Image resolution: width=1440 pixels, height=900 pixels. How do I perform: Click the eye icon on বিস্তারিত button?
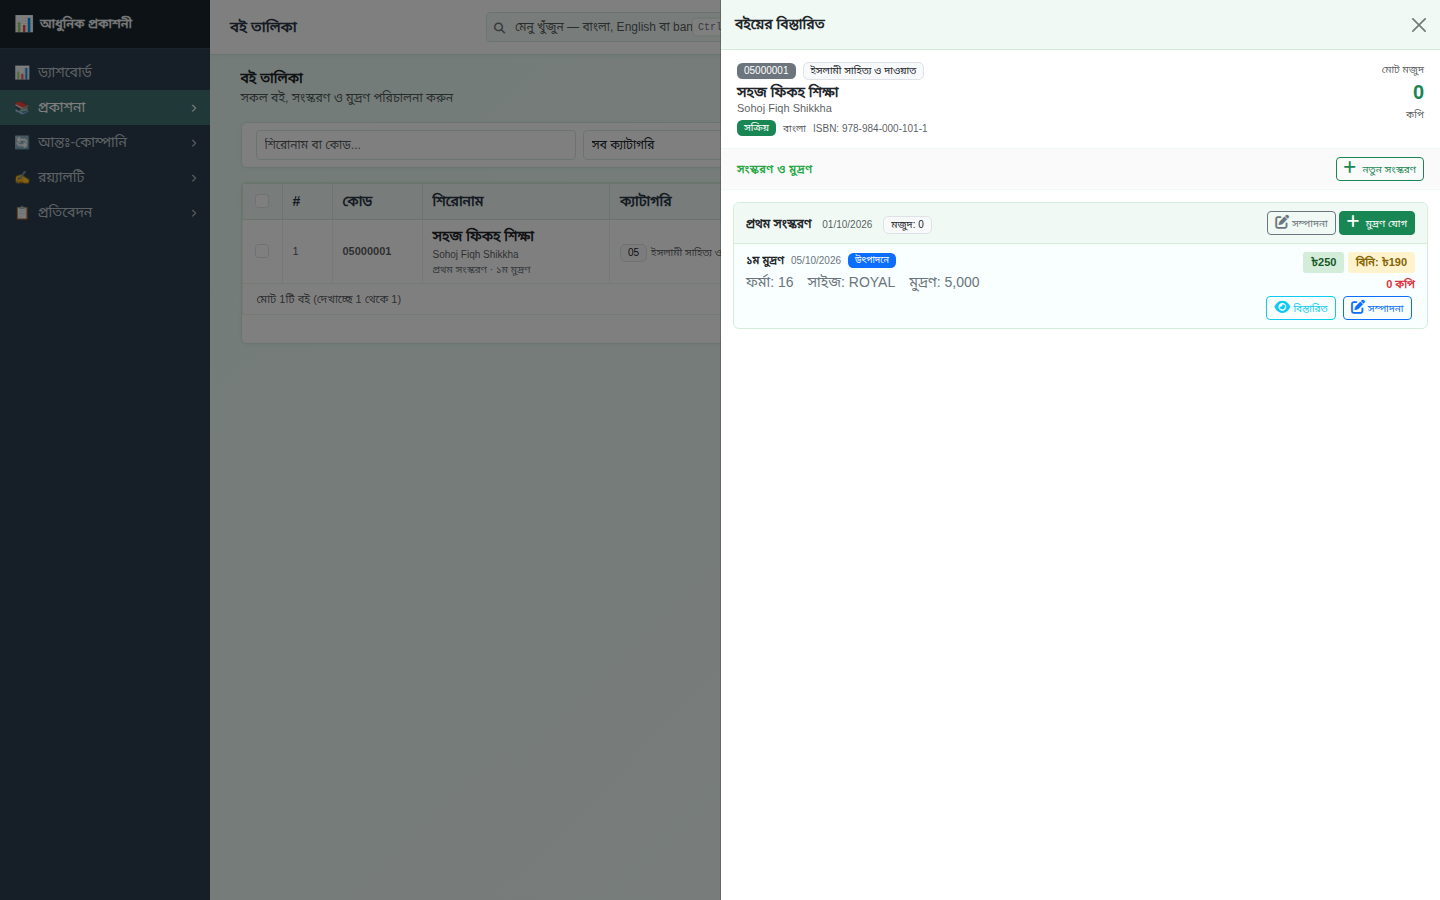(x=1282, y=307)
